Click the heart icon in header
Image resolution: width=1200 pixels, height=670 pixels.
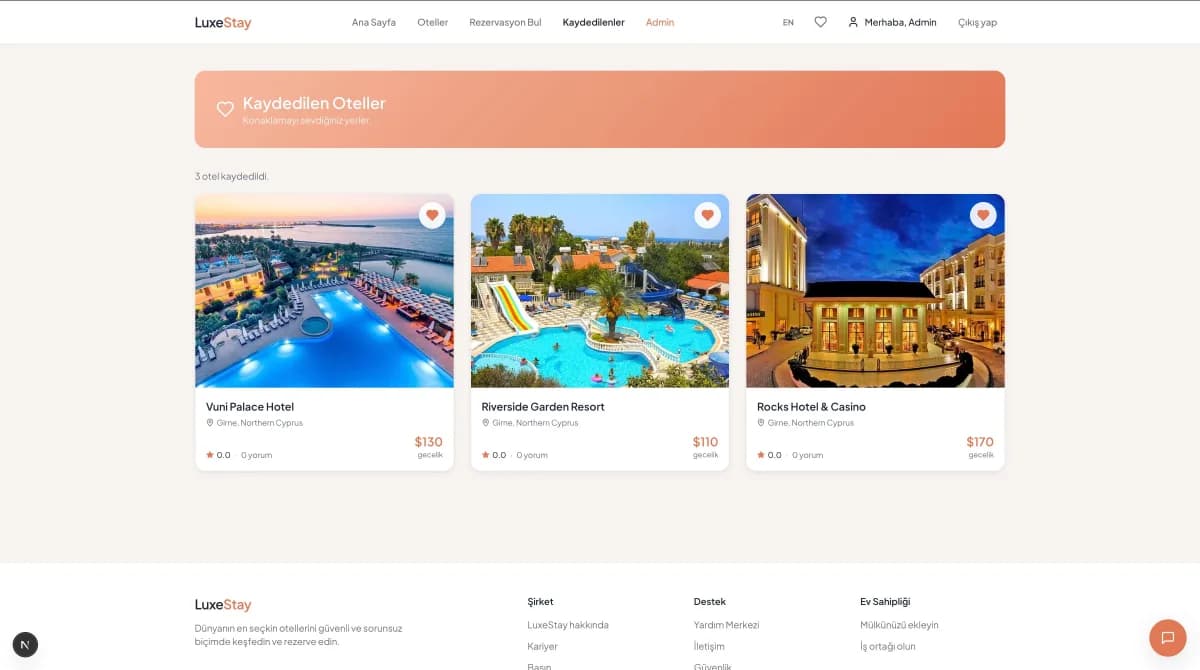click(820, 22)
